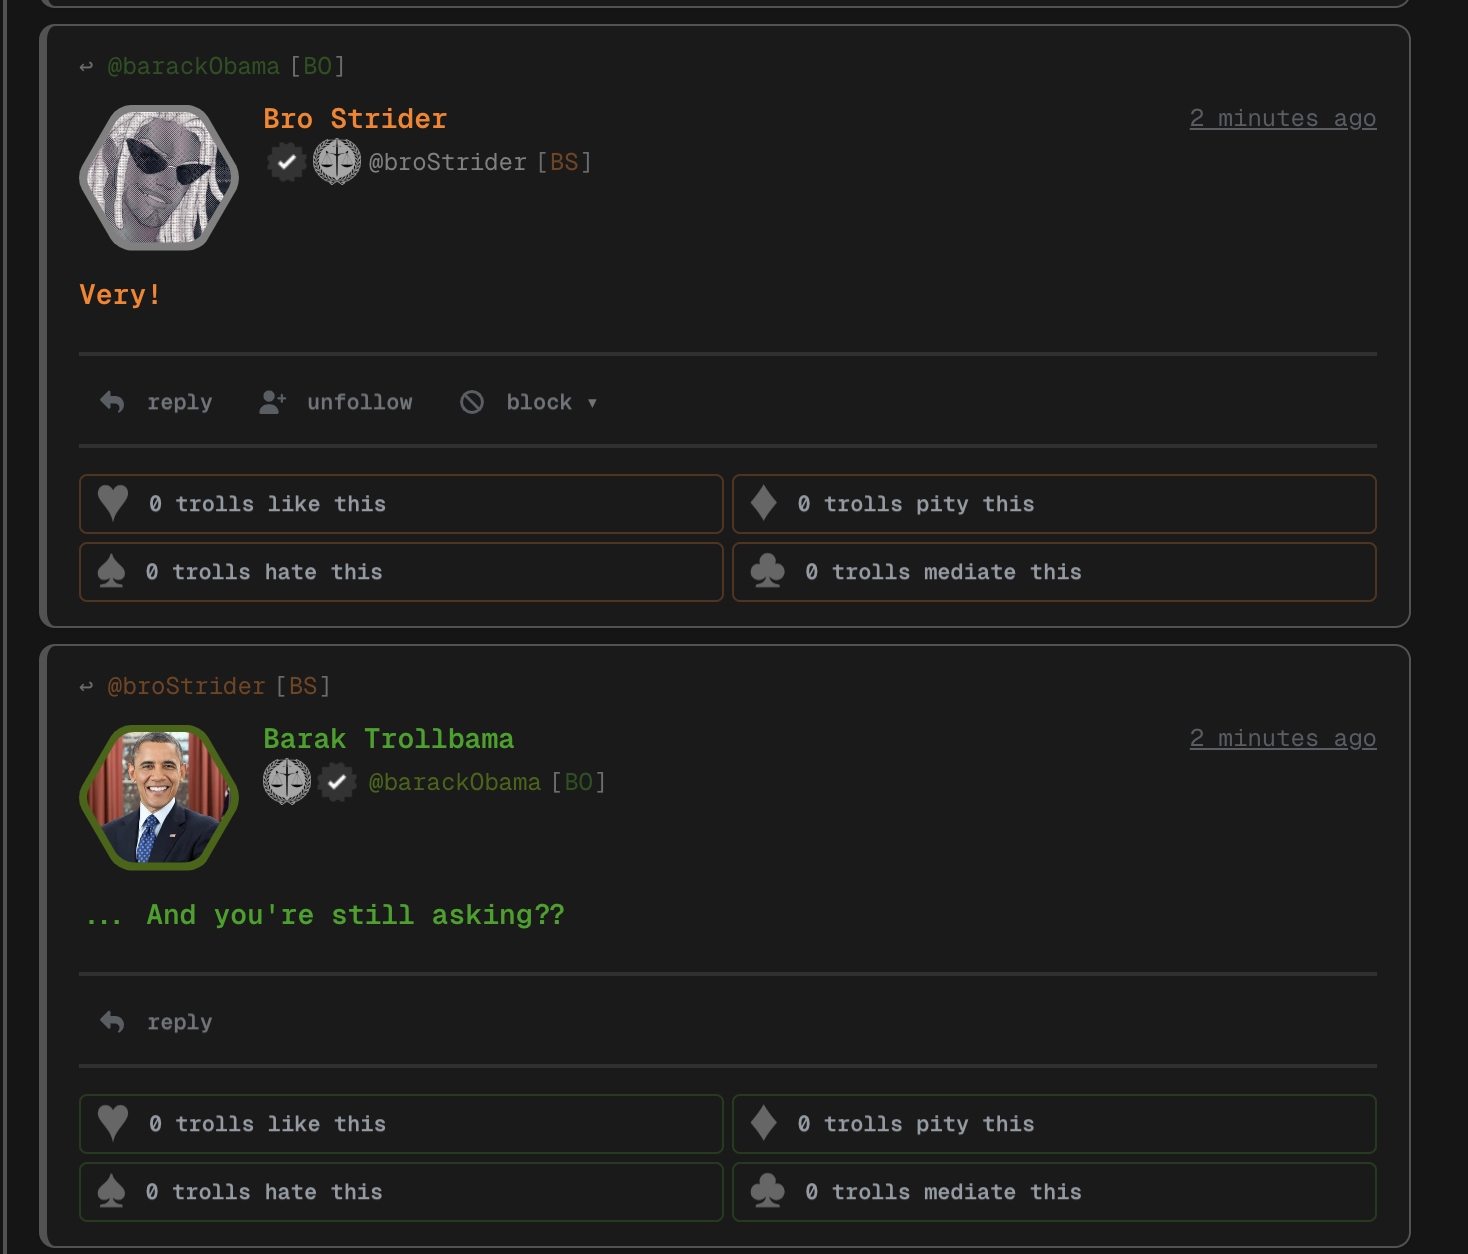This screenshot has width=1468, height=1254.
Task: Toggle pity on Barak Trollbama's post
Action: [1054, 1124]
